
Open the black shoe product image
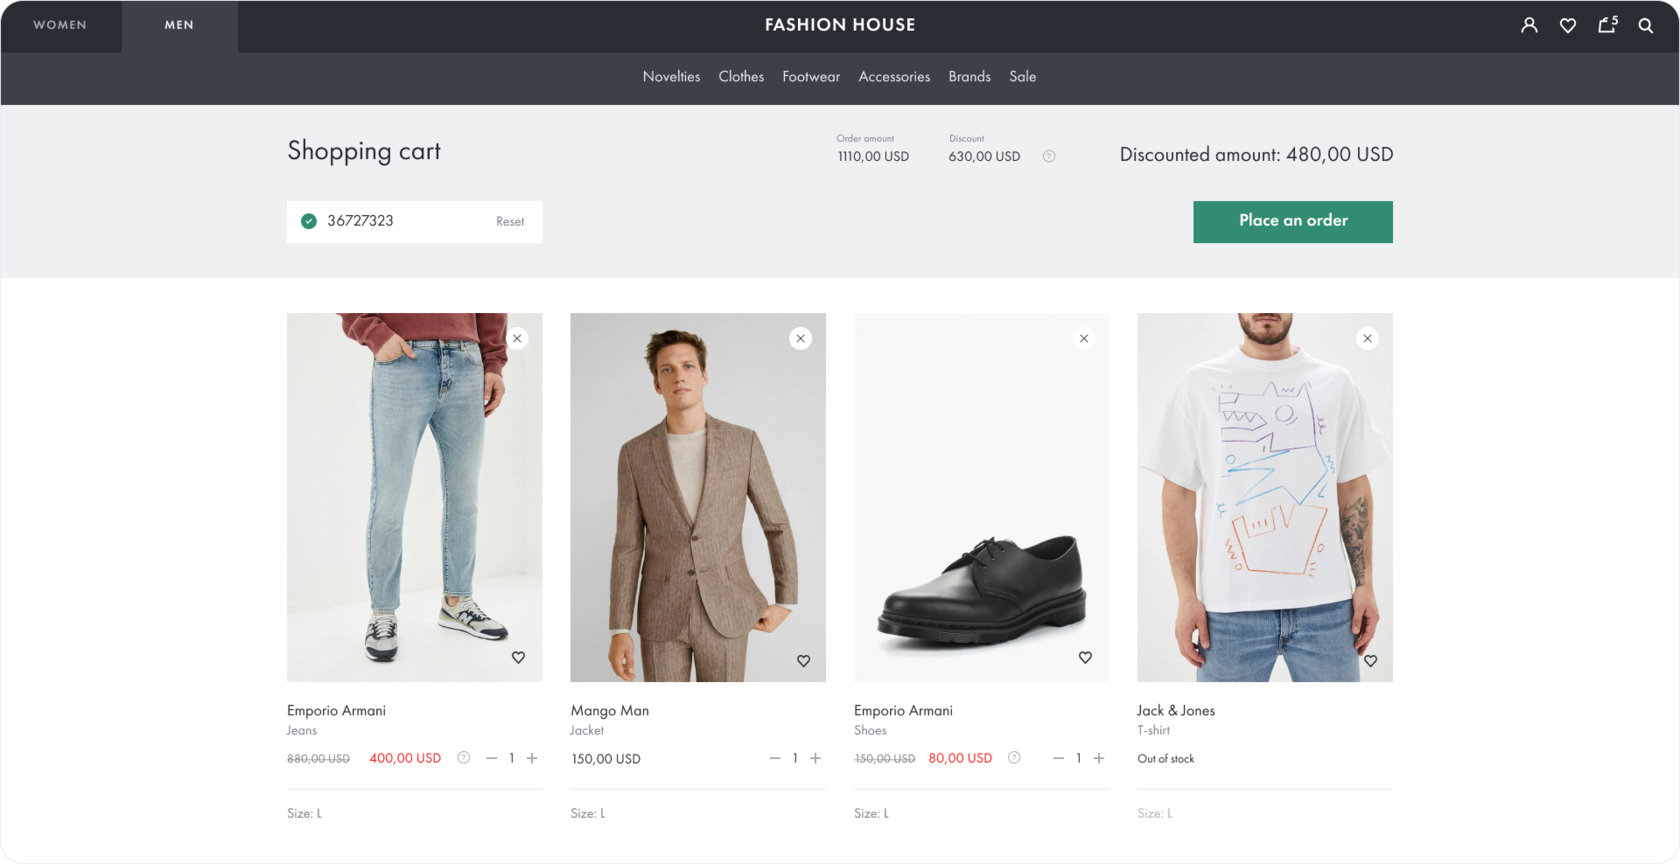pyautogui.click(x=981, y=497)
